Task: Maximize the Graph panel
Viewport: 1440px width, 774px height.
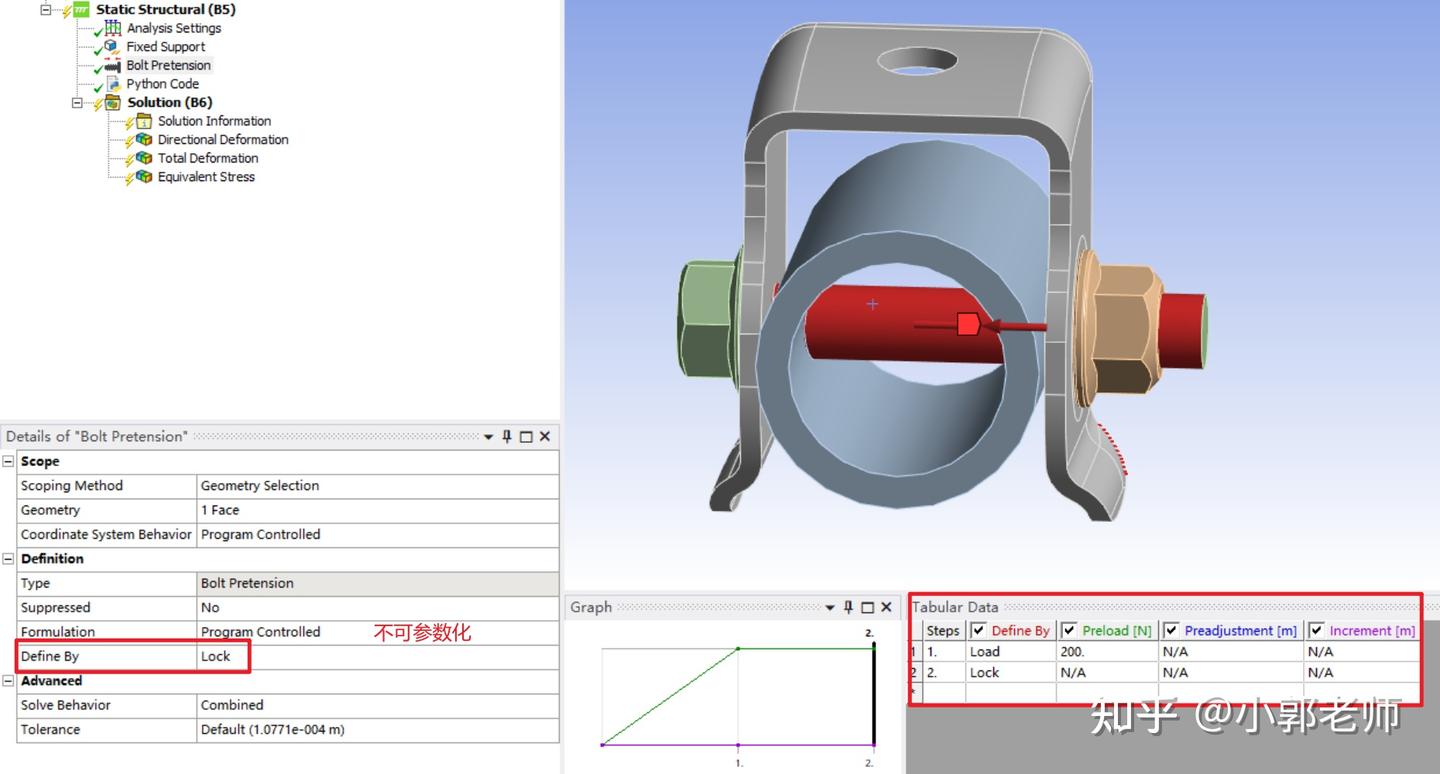Action: (x=867, y=608)
